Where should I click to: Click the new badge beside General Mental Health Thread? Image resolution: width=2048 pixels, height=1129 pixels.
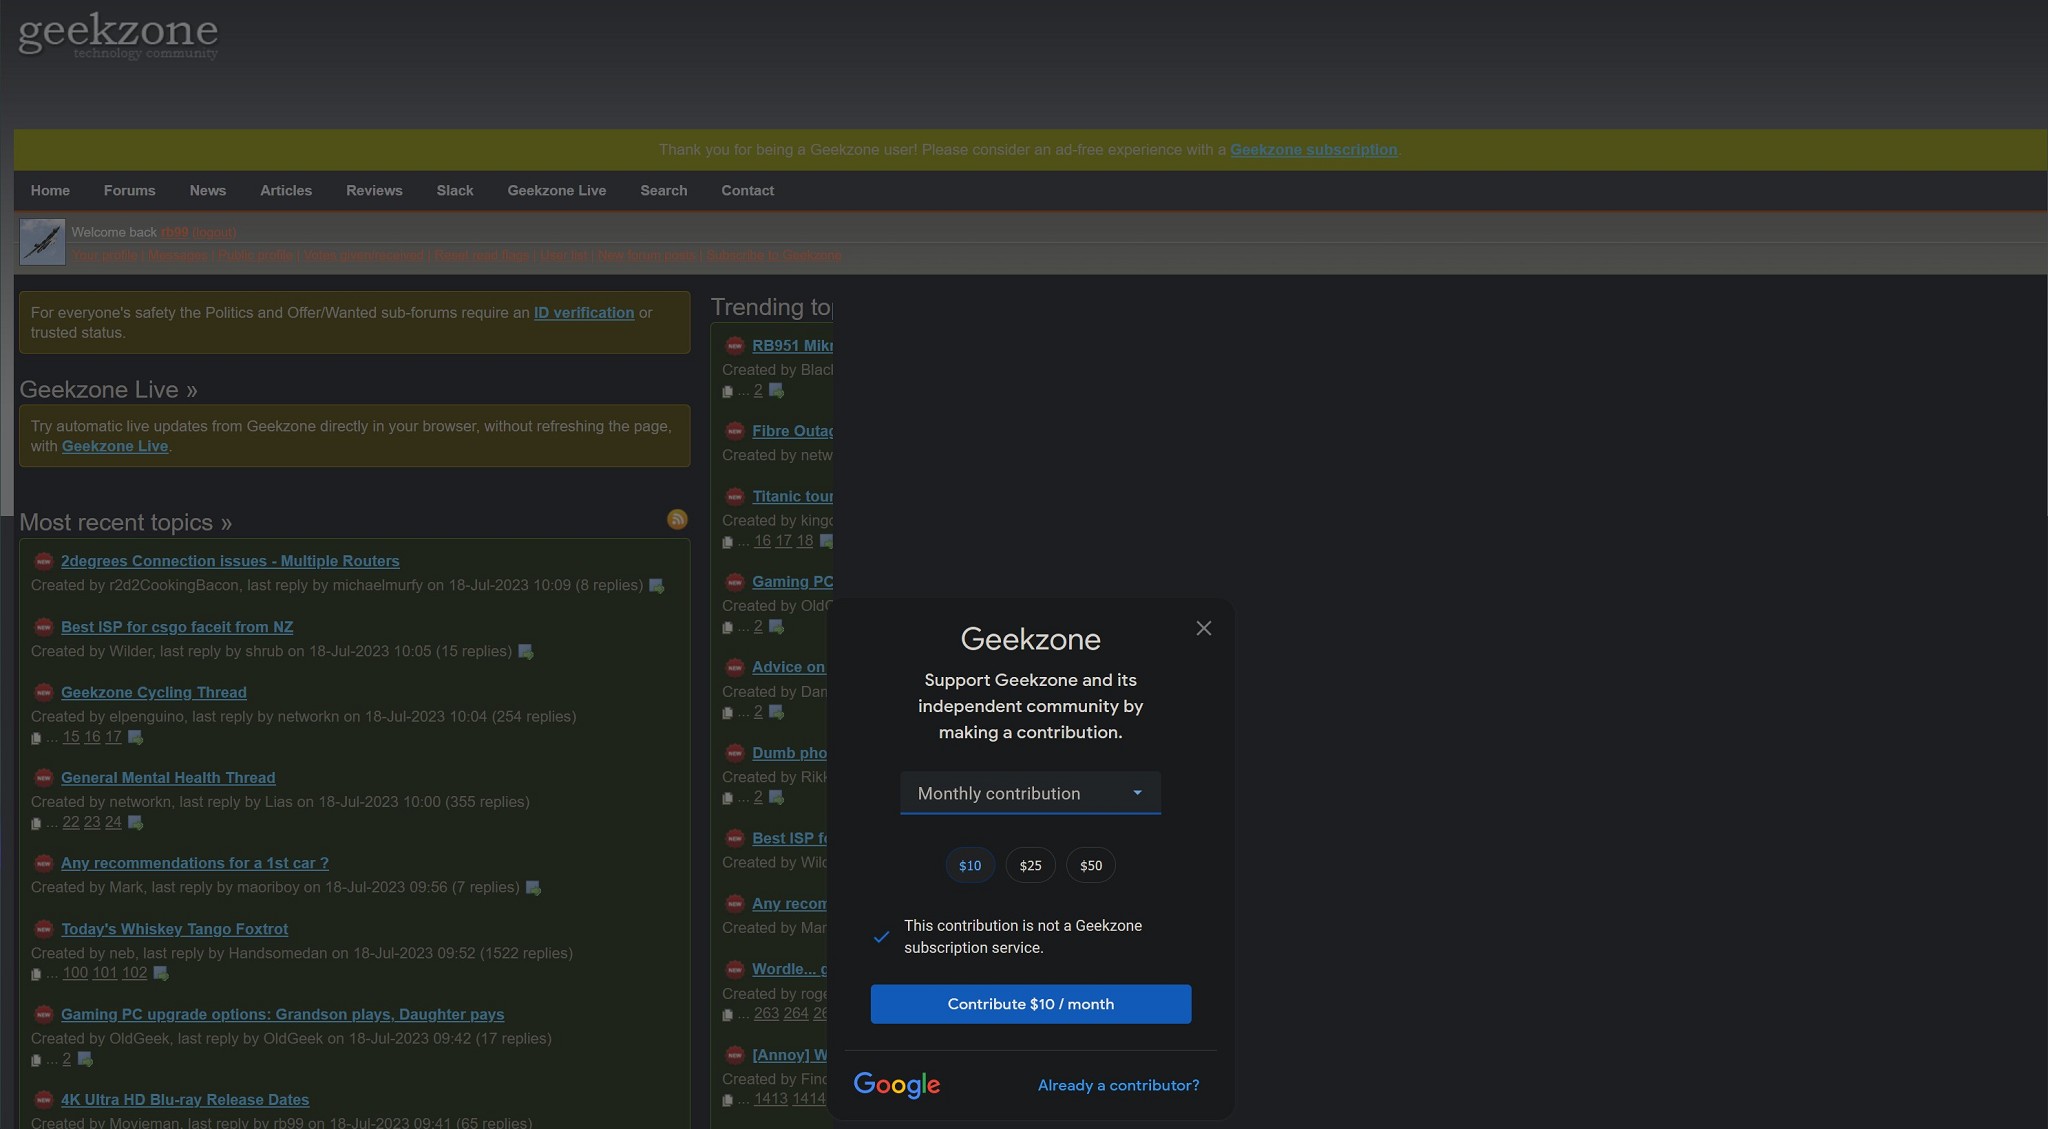(44, 777)
